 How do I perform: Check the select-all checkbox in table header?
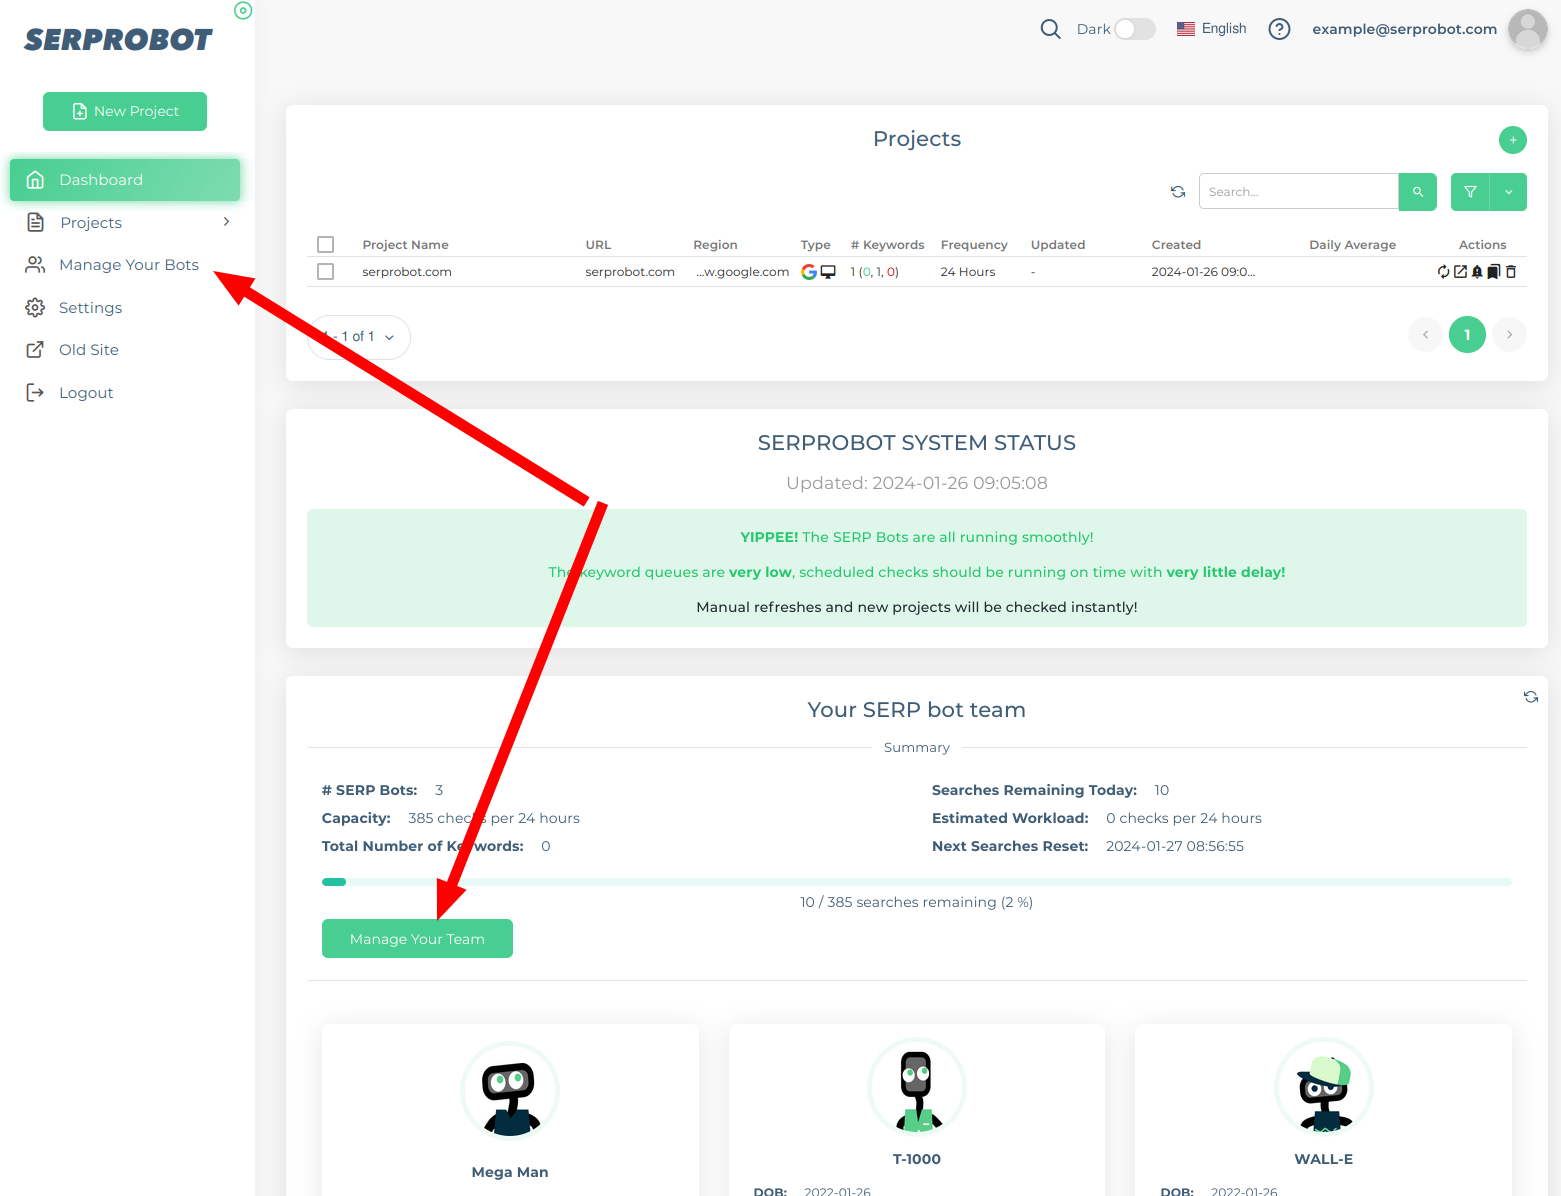pos(325,245)
